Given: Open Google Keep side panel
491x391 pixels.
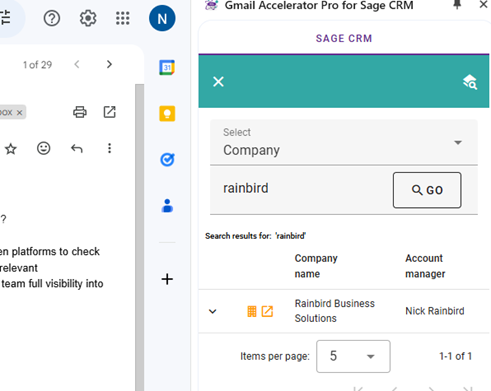Looking at the screenshot, I should click(167, 114).
